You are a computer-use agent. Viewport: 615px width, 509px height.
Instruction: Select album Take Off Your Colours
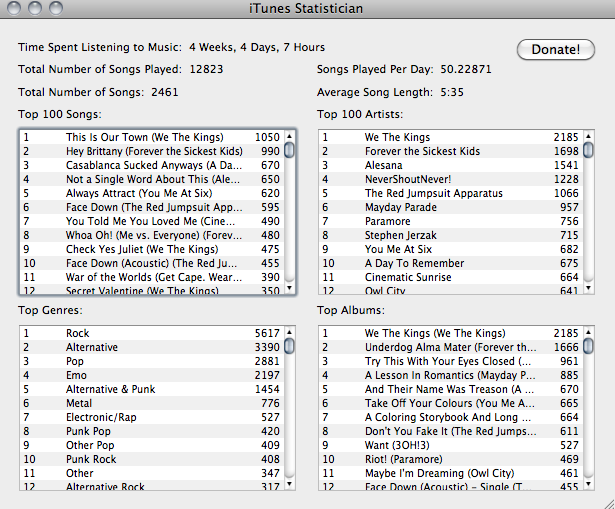point(451,404)
